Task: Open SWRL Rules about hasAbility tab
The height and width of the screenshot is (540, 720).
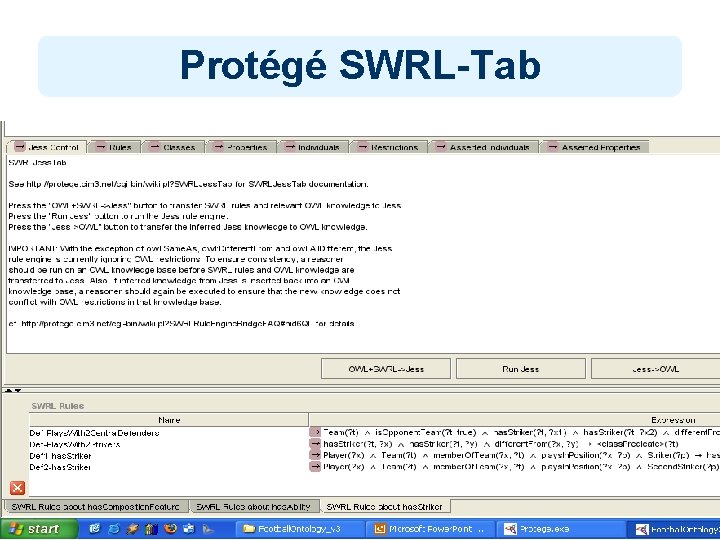Action: tap(253, 506)
